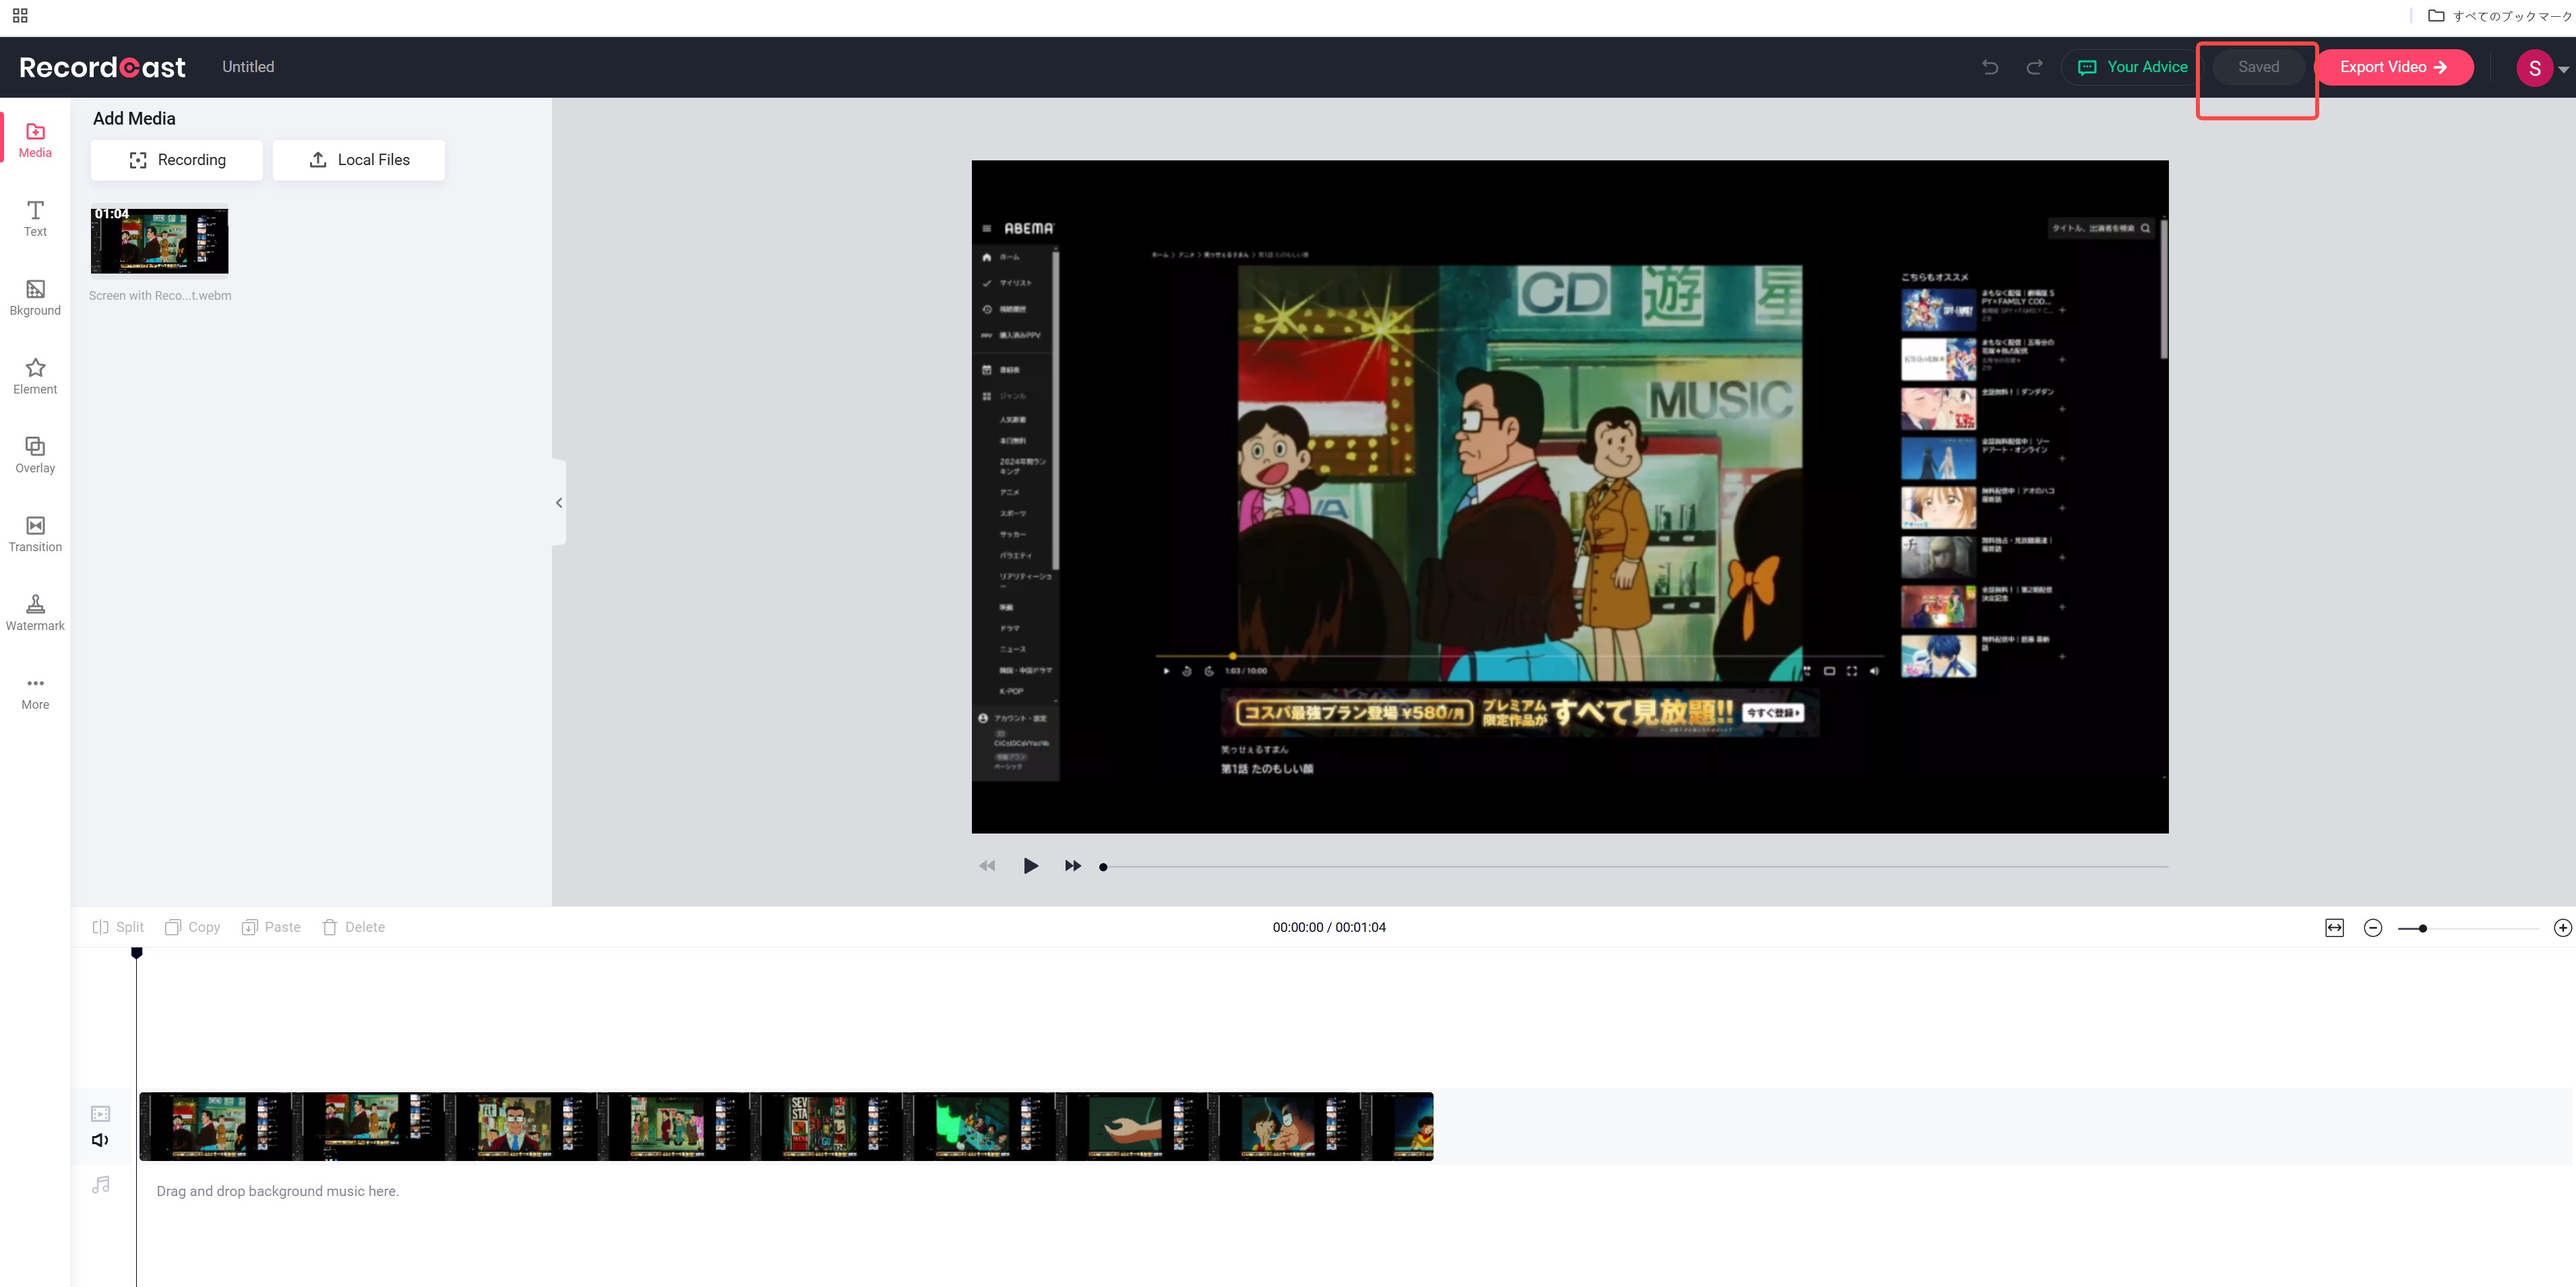The height and width of the screenshot is (1287, 2576).
Task: Open the Transition panel
Action: pyautogui.click(x=35, y=535)
